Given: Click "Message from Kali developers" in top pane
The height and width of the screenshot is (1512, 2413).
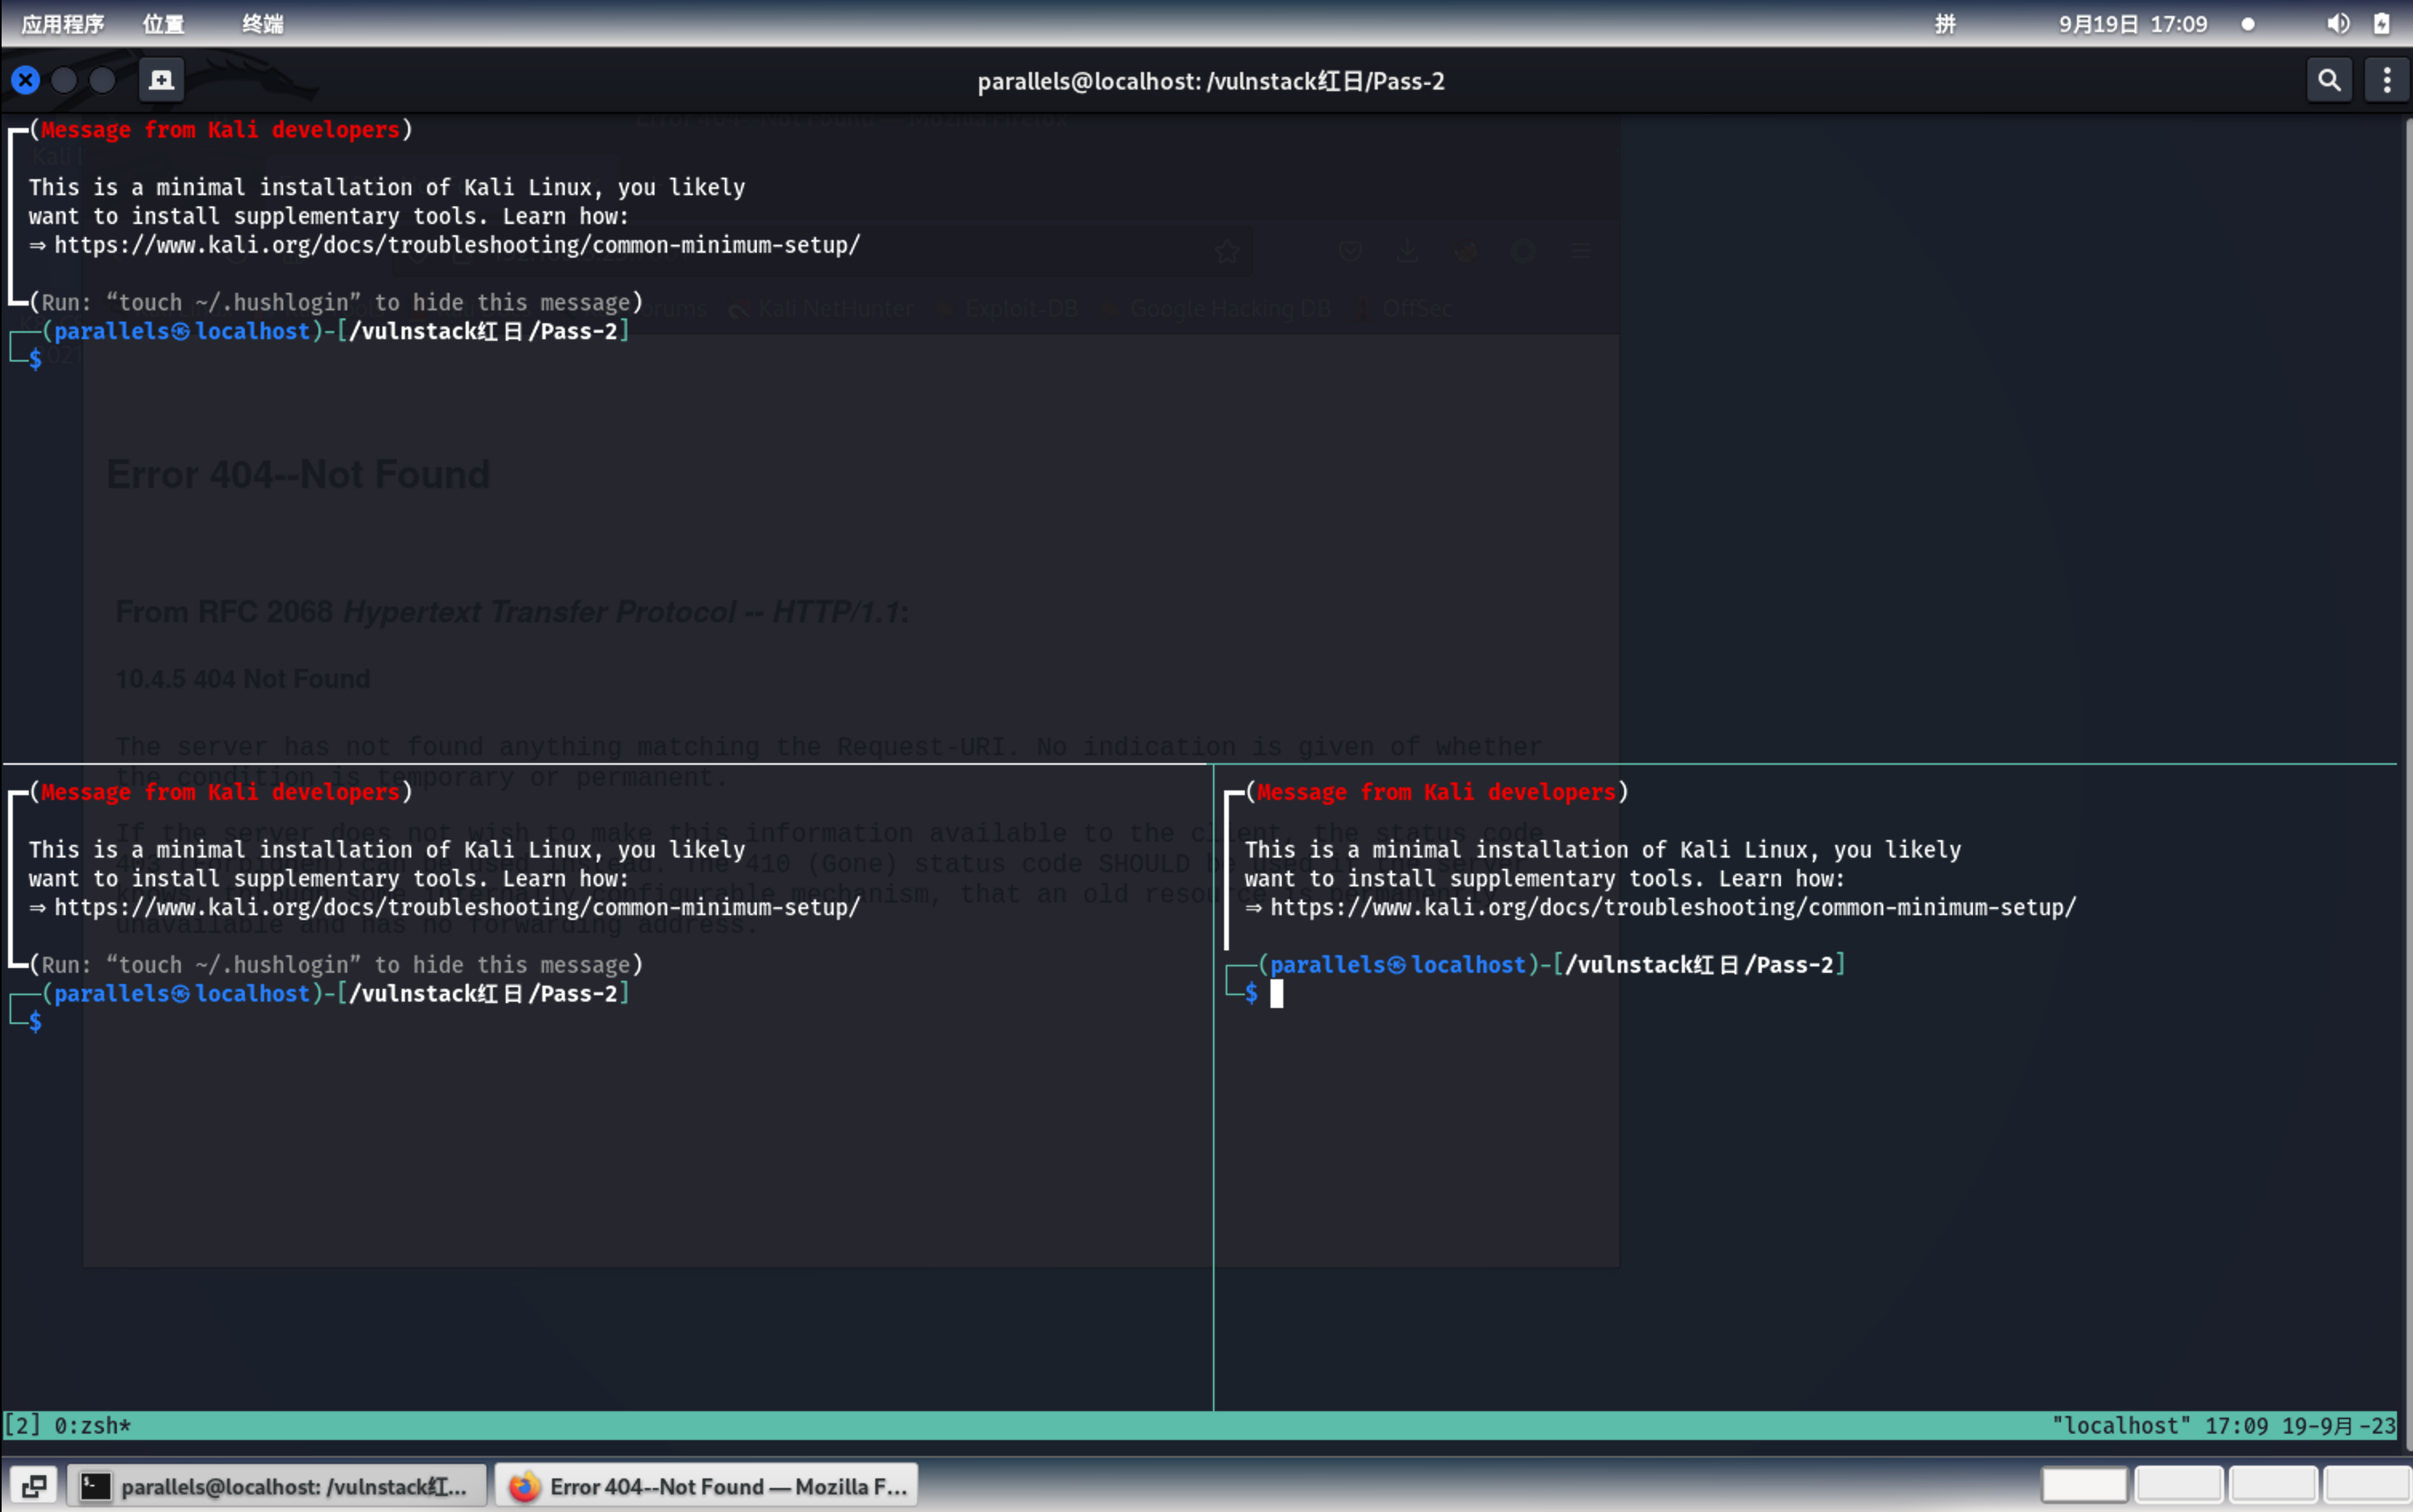Looking at the screenshot, I should (220, 130).
